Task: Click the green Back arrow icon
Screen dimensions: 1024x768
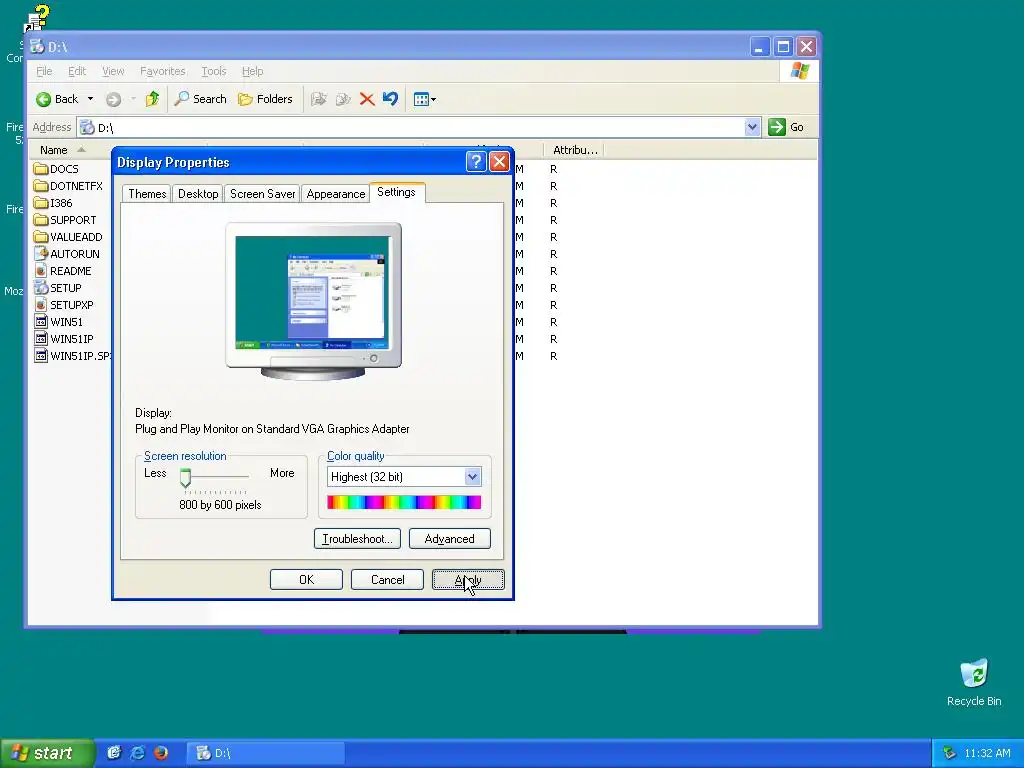Action: pos(44,99)
